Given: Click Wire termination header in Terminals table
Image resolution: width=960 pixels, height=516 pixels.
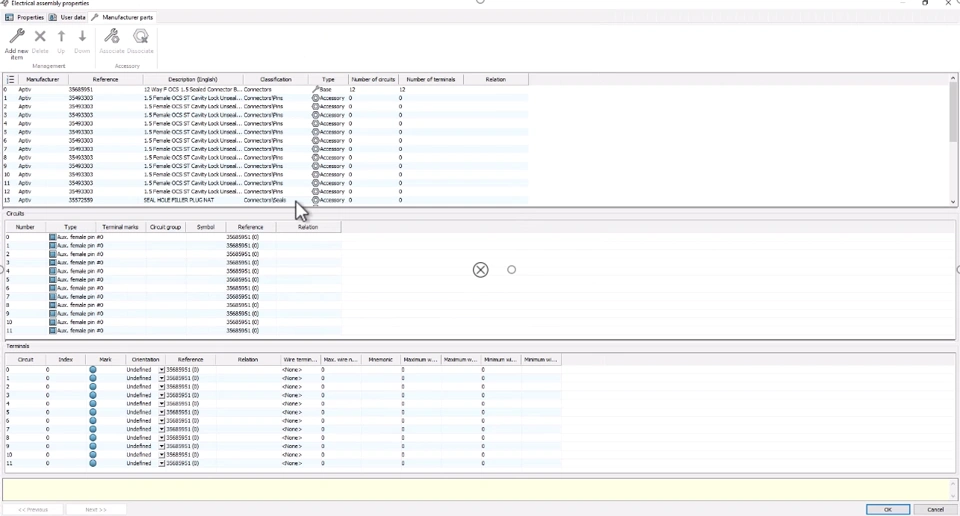Looking at the screenshot, I should (x=300, y=360).
